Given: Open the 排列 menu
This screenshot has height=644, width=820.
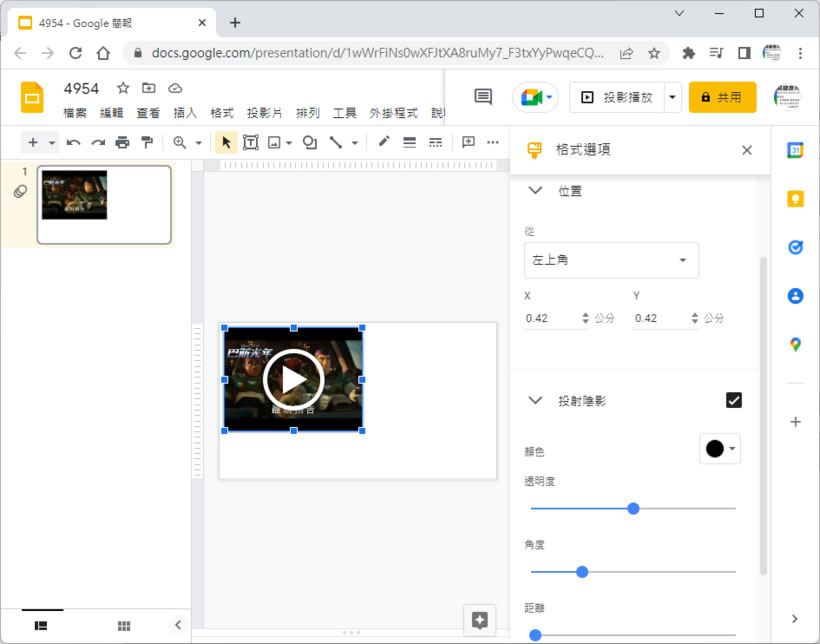Looking at the screenshot, I should pos(308,112).
